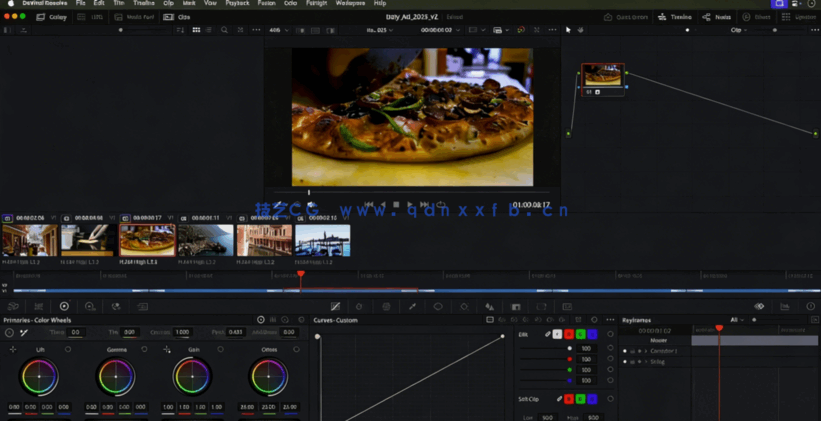Toggle the Clips thumbnail strip button
Image resolution: width=821 pixels, height=421 pixels.
[177, 17]
